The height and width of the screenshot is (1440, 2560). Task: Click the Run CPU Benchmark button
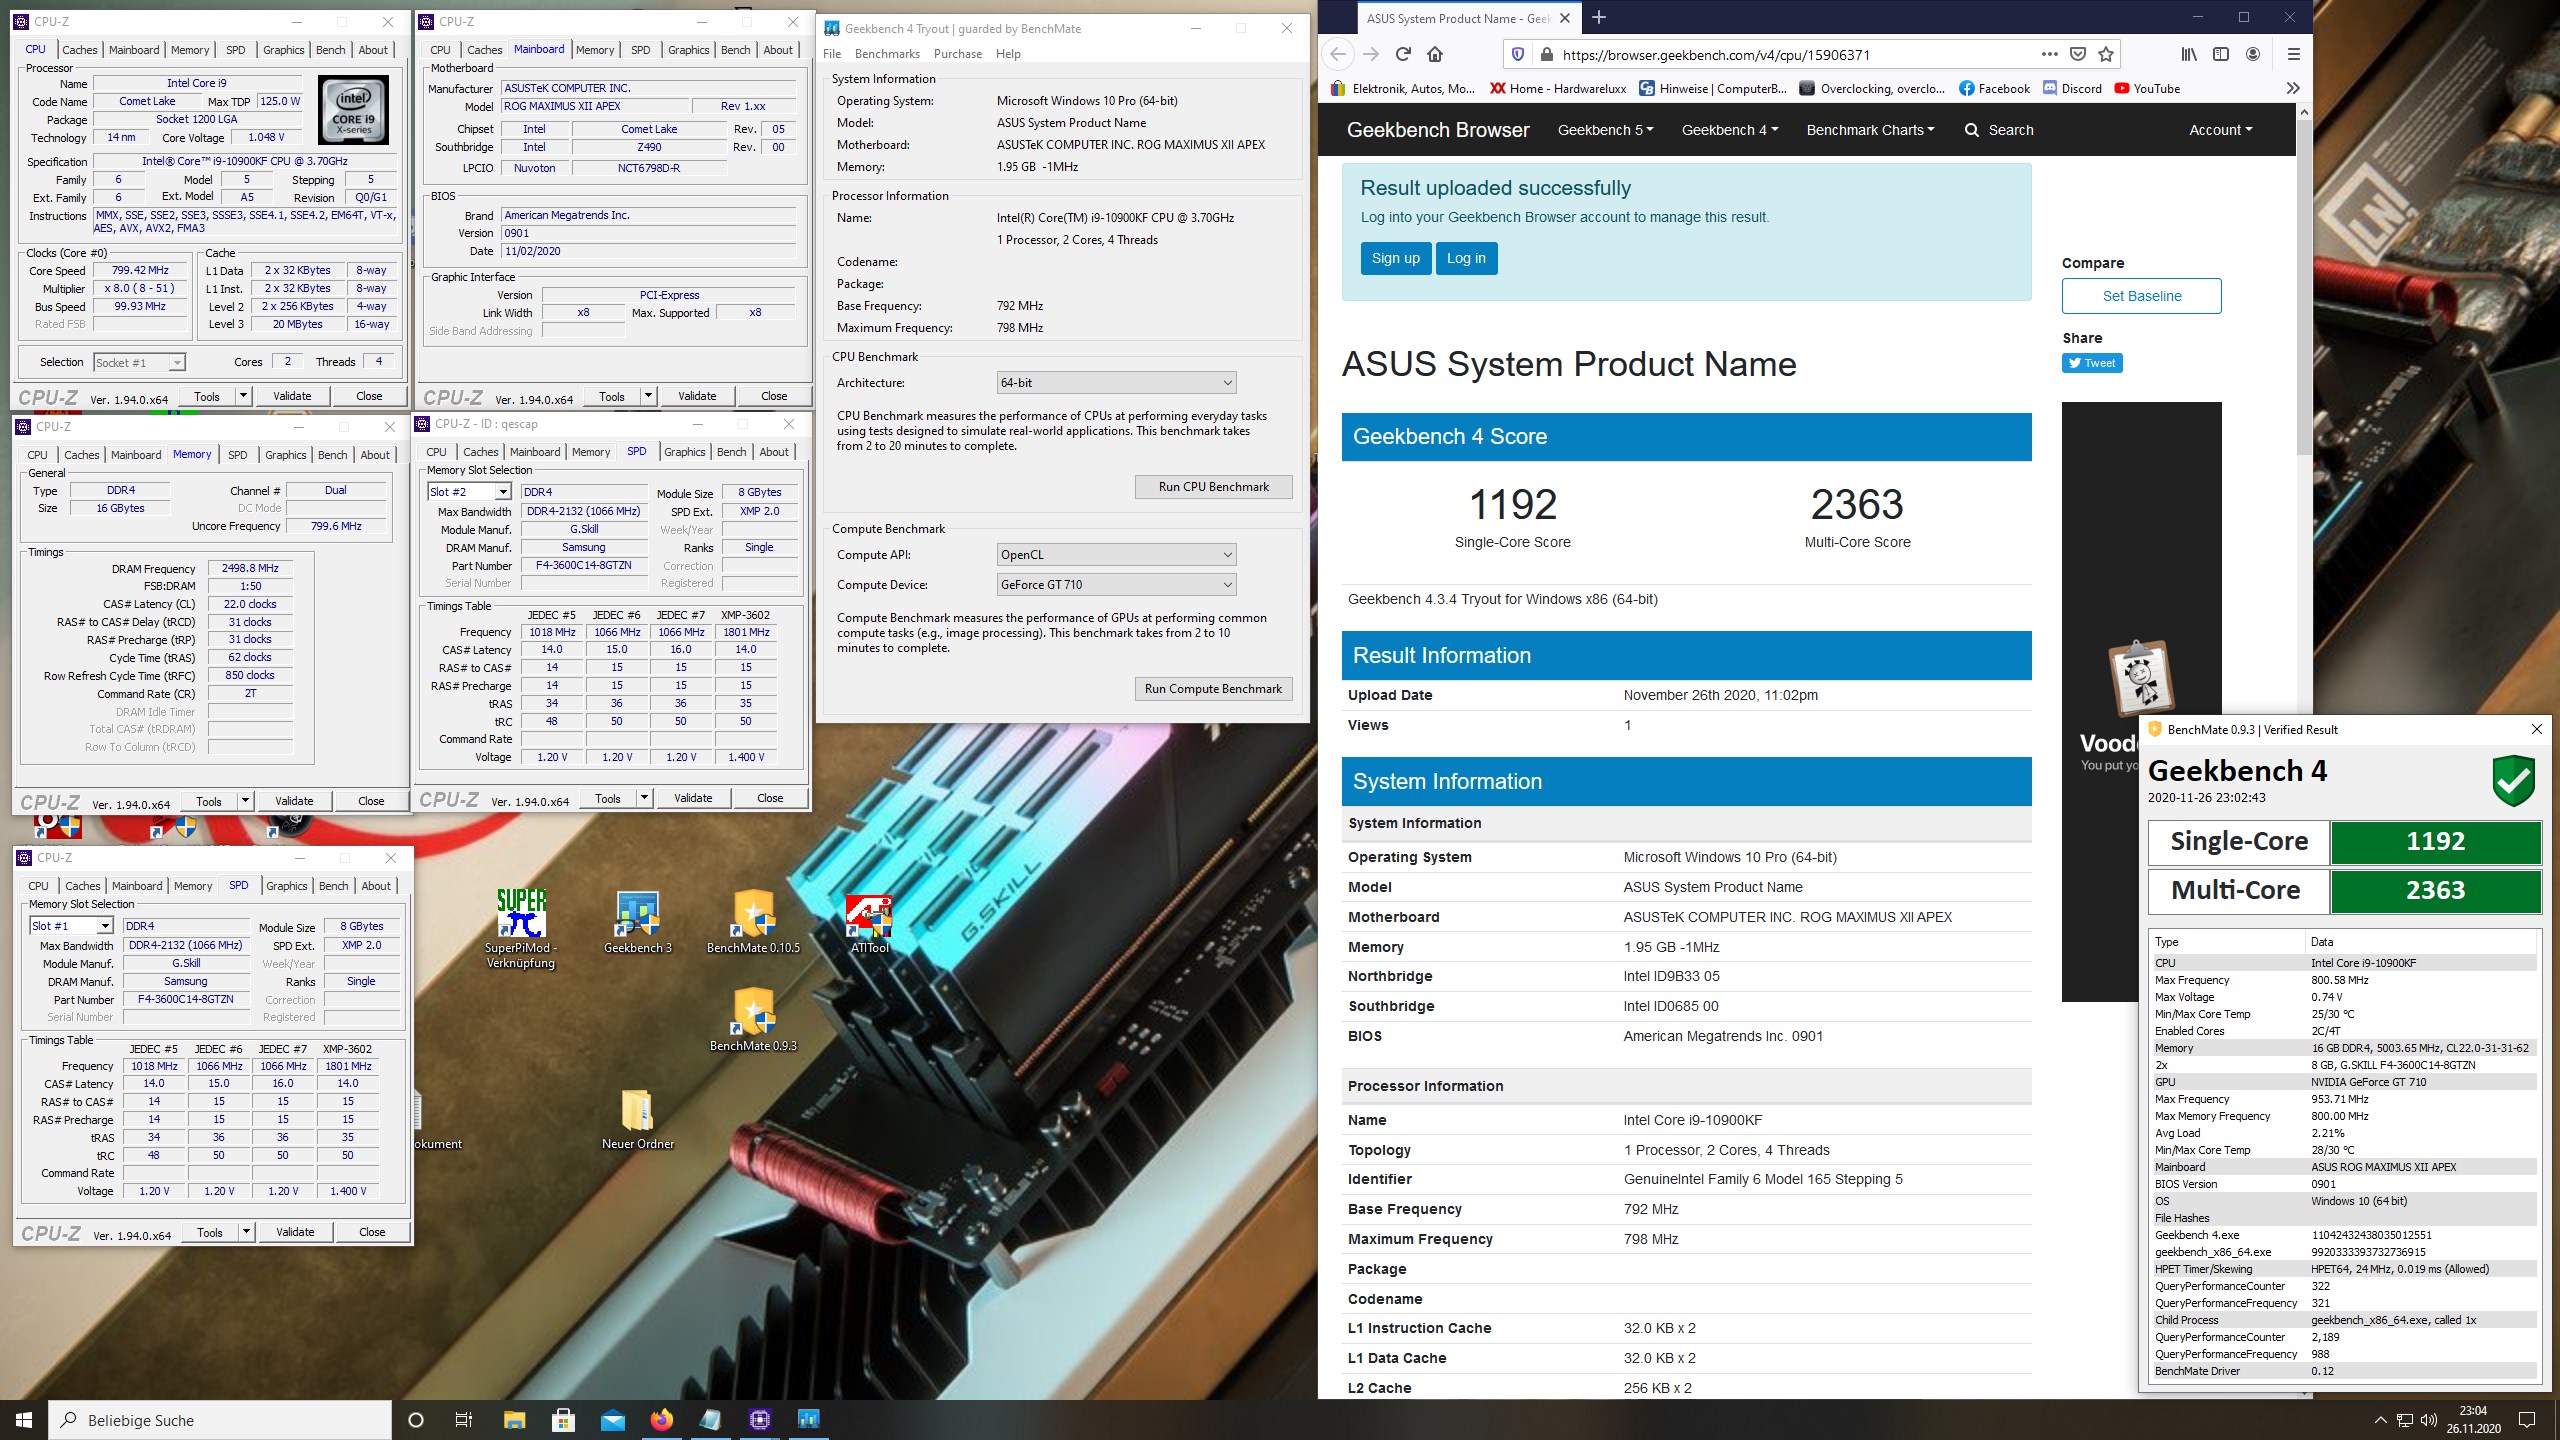click(x=1213, y=487)
